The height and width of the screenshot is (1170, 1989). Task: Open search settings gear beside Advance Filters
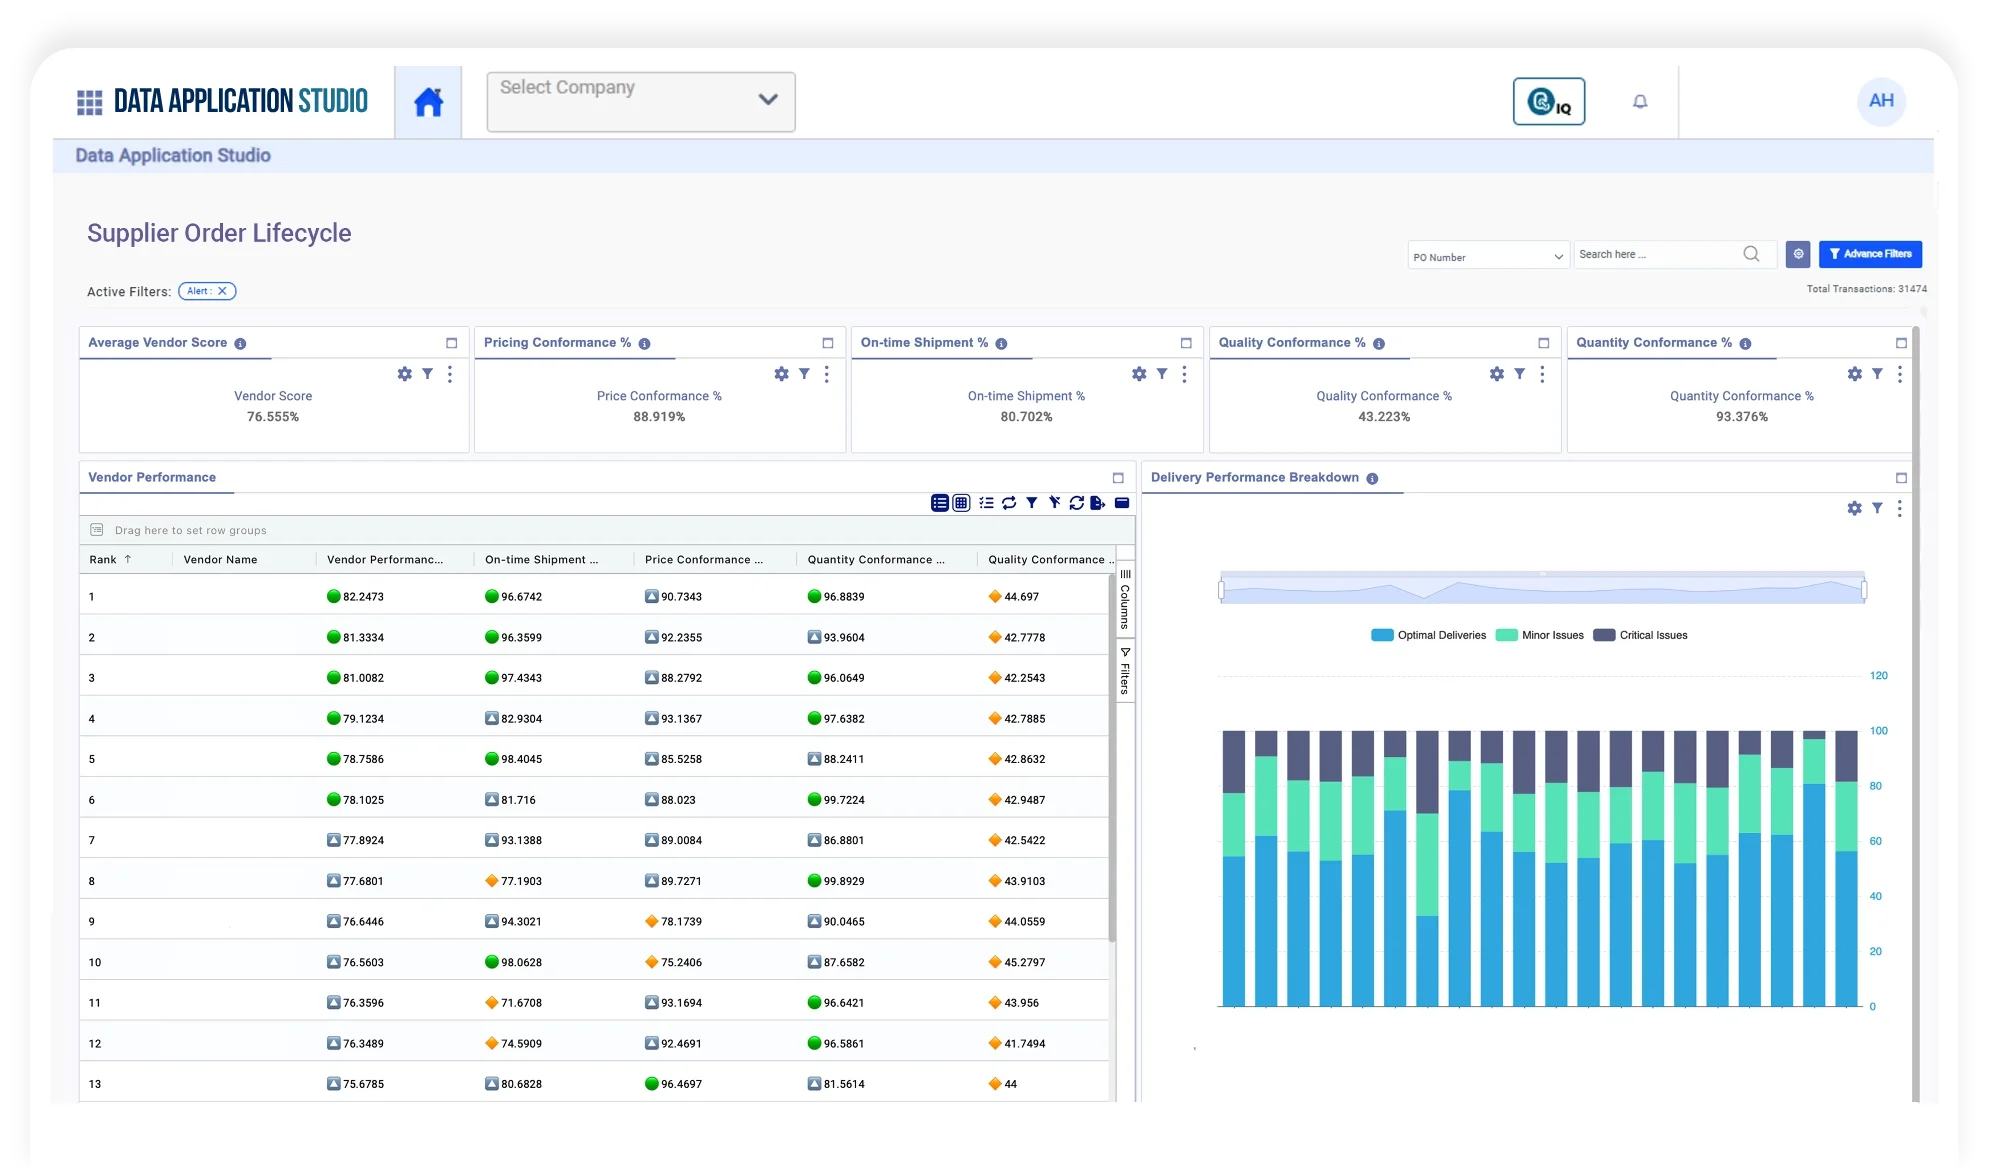(x=1798, y=254)
